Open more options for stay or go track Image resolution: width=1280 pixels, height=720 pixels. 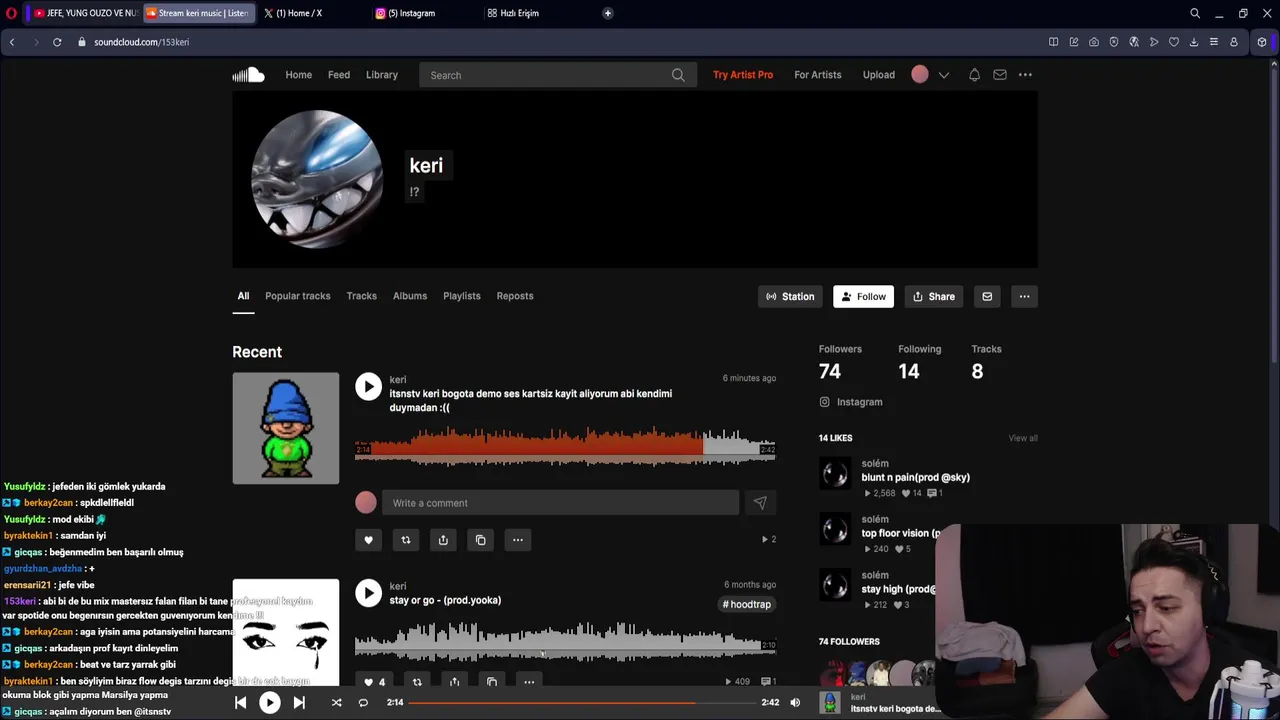[529, 682]
